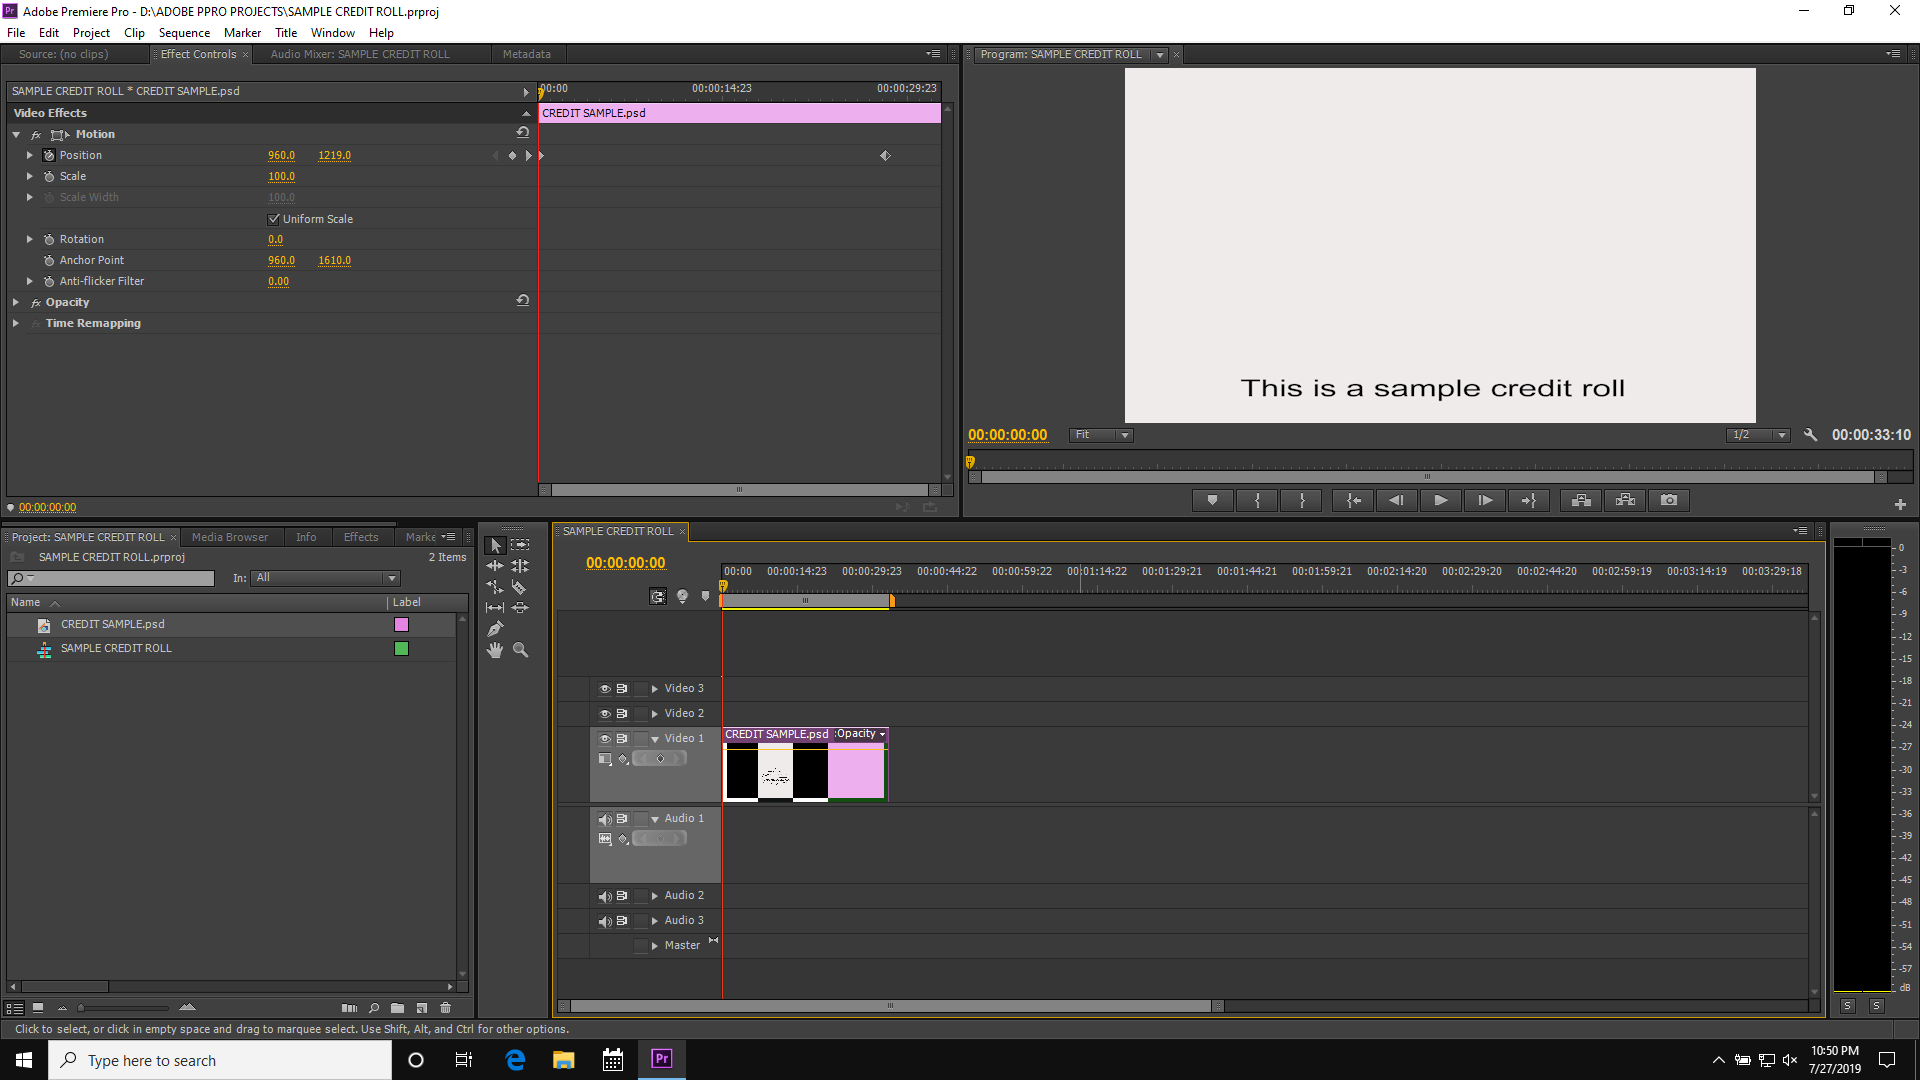Switch Project panel to icon view
1920x1080 pixels.
coord(38,1008)
